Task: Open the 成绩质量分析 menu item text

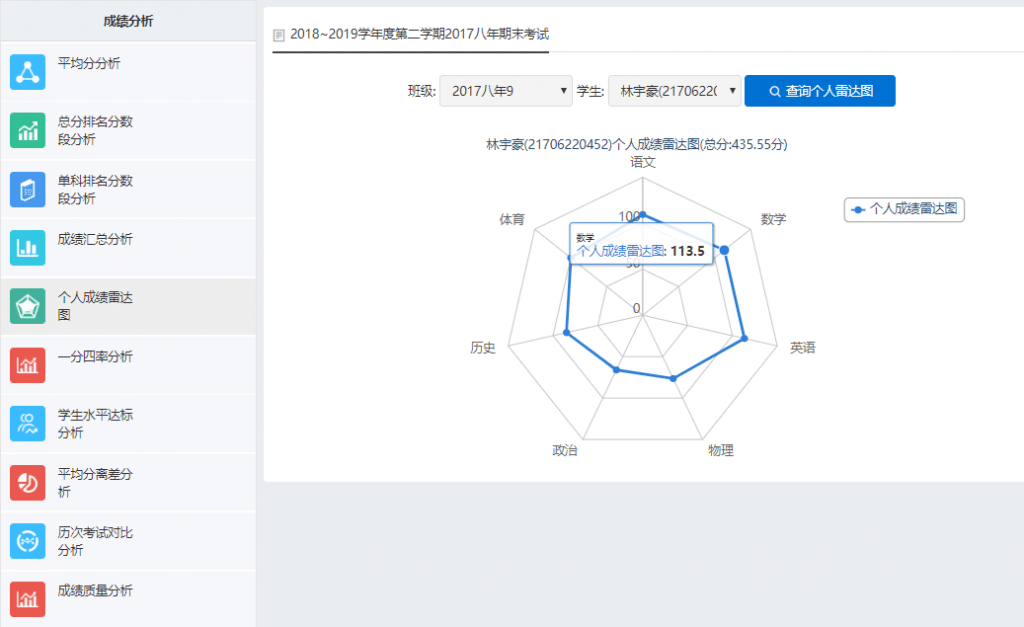Action: 95,591
